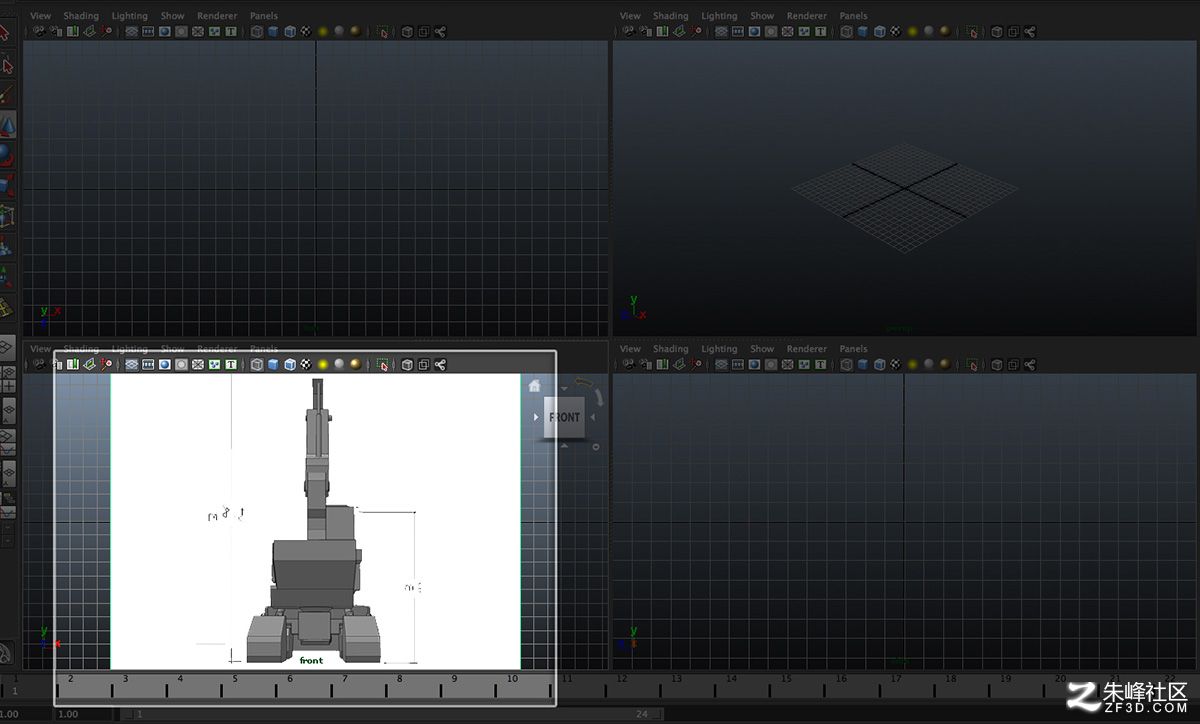Click the range slider bar below timeline

(390, 714)
